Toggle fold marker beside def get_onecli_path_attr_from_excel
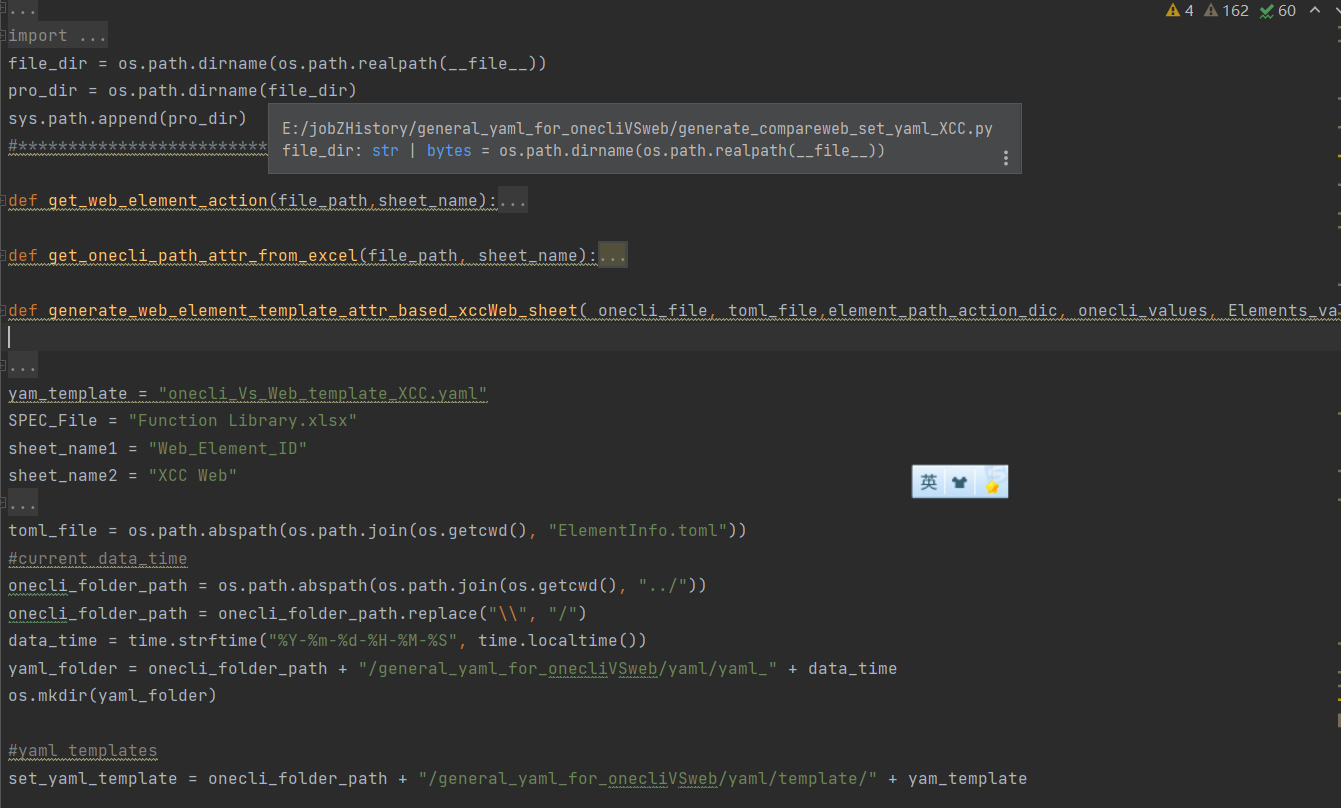The height and width of the screenshot is (808, 1341). (4, 256)
